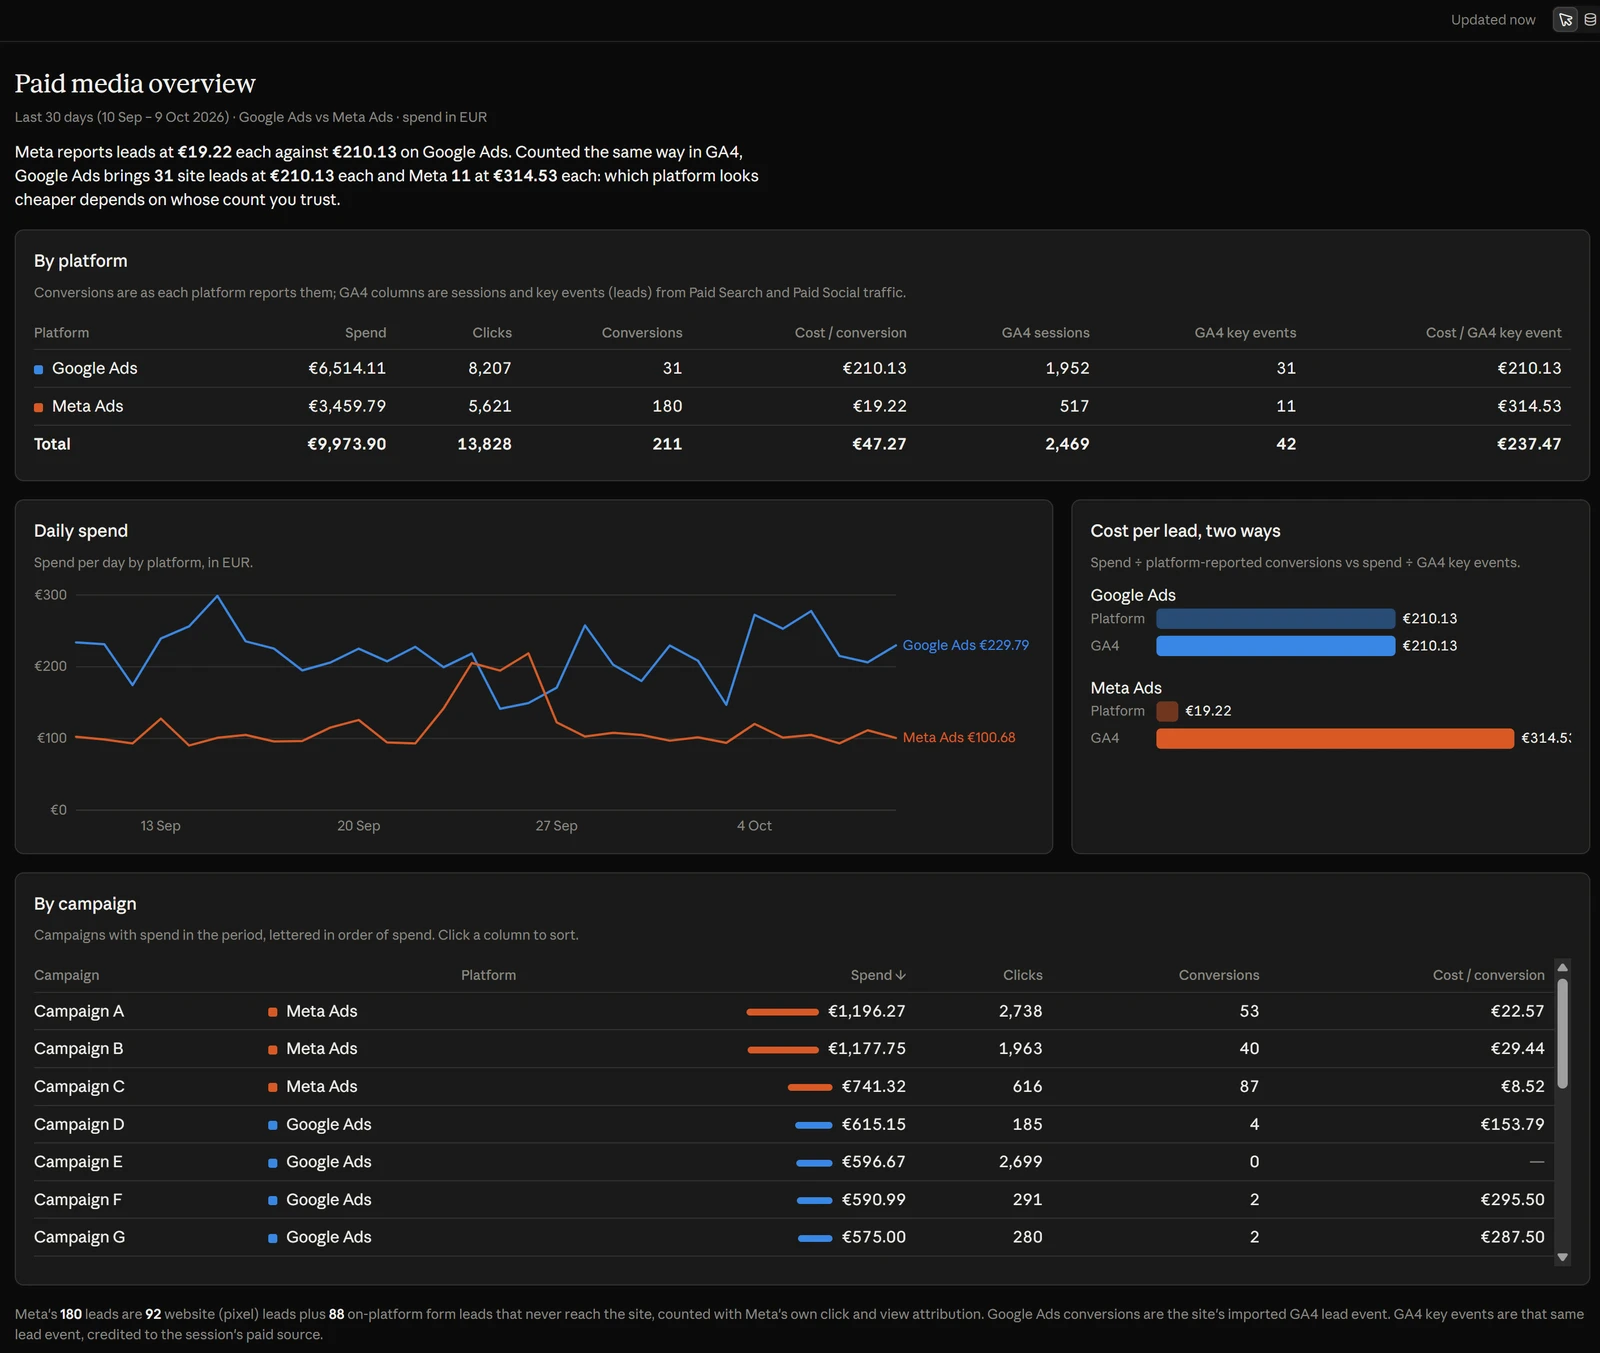
Task: Sort campaign table by Platform header
Action: tap(488, 975)
